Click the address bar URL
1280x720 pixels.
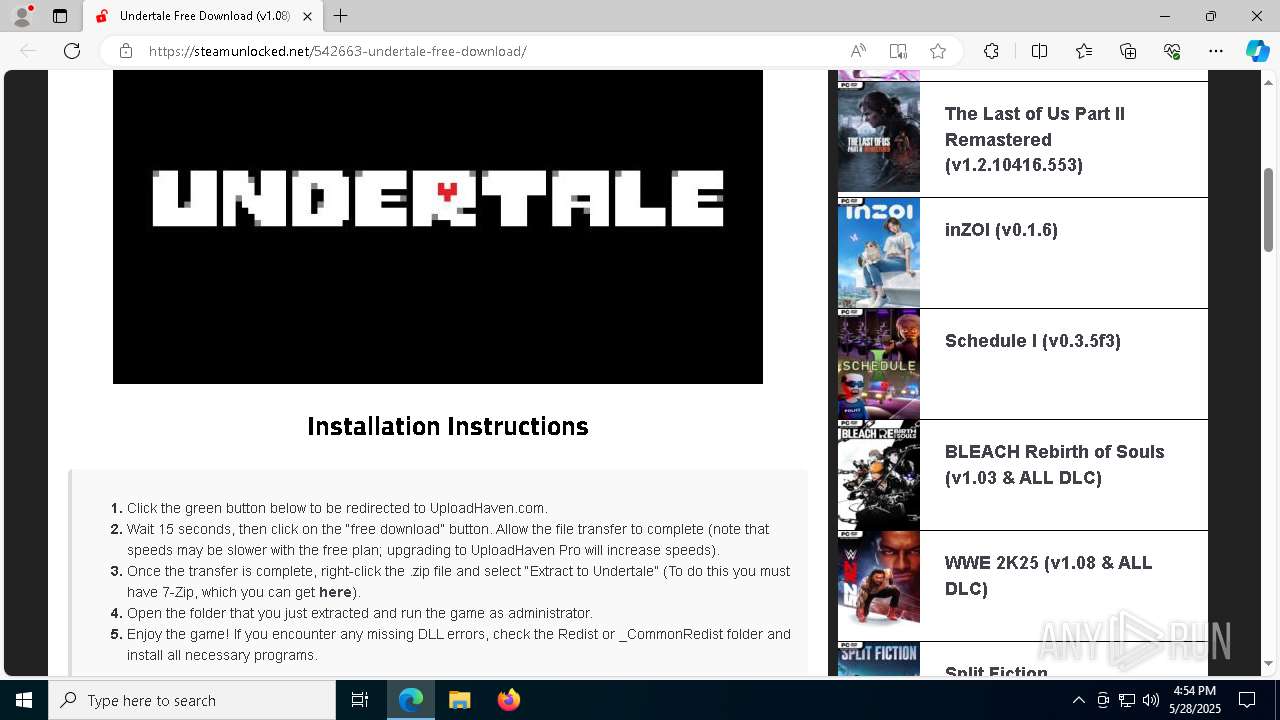[338, 51]
